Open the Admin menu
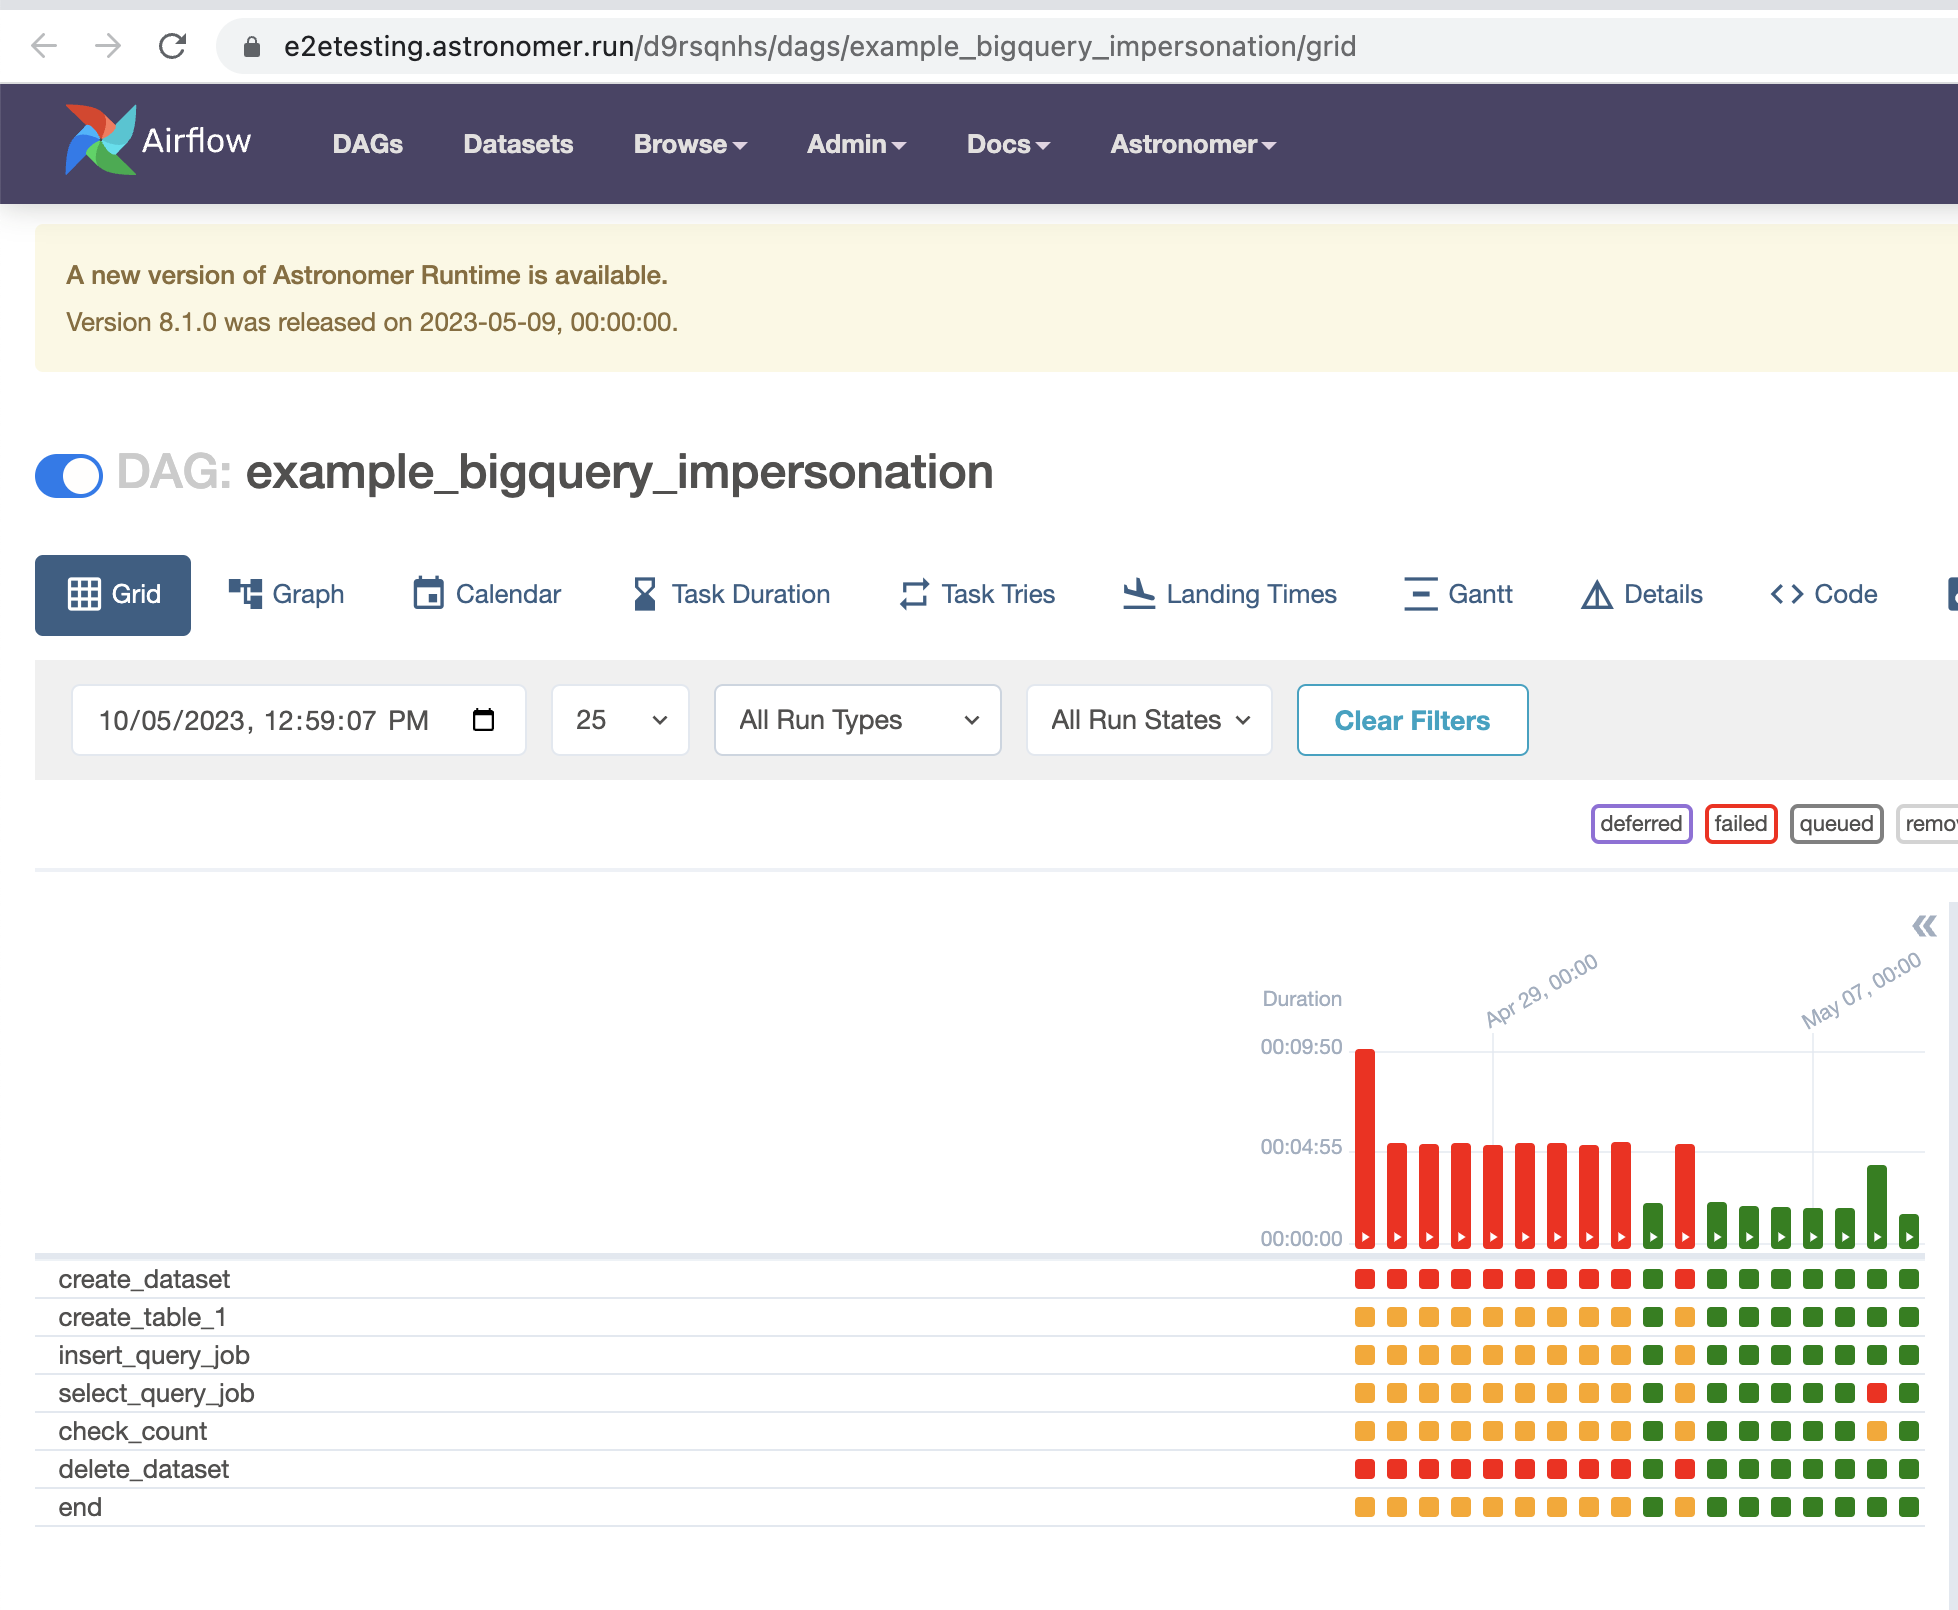 [x=856, y=144]
